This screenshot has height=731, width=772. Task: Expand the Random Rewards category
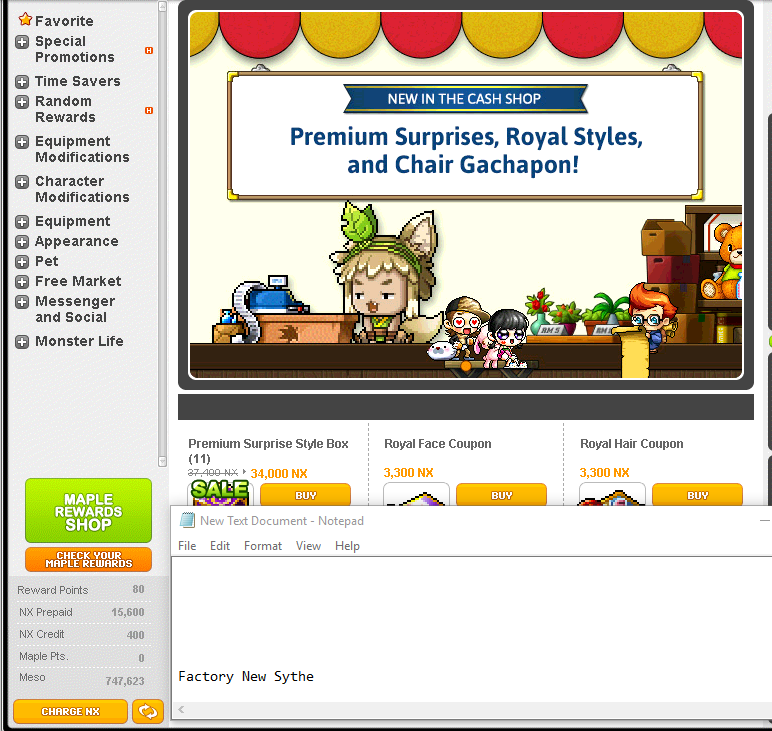(x=22, y=102)
